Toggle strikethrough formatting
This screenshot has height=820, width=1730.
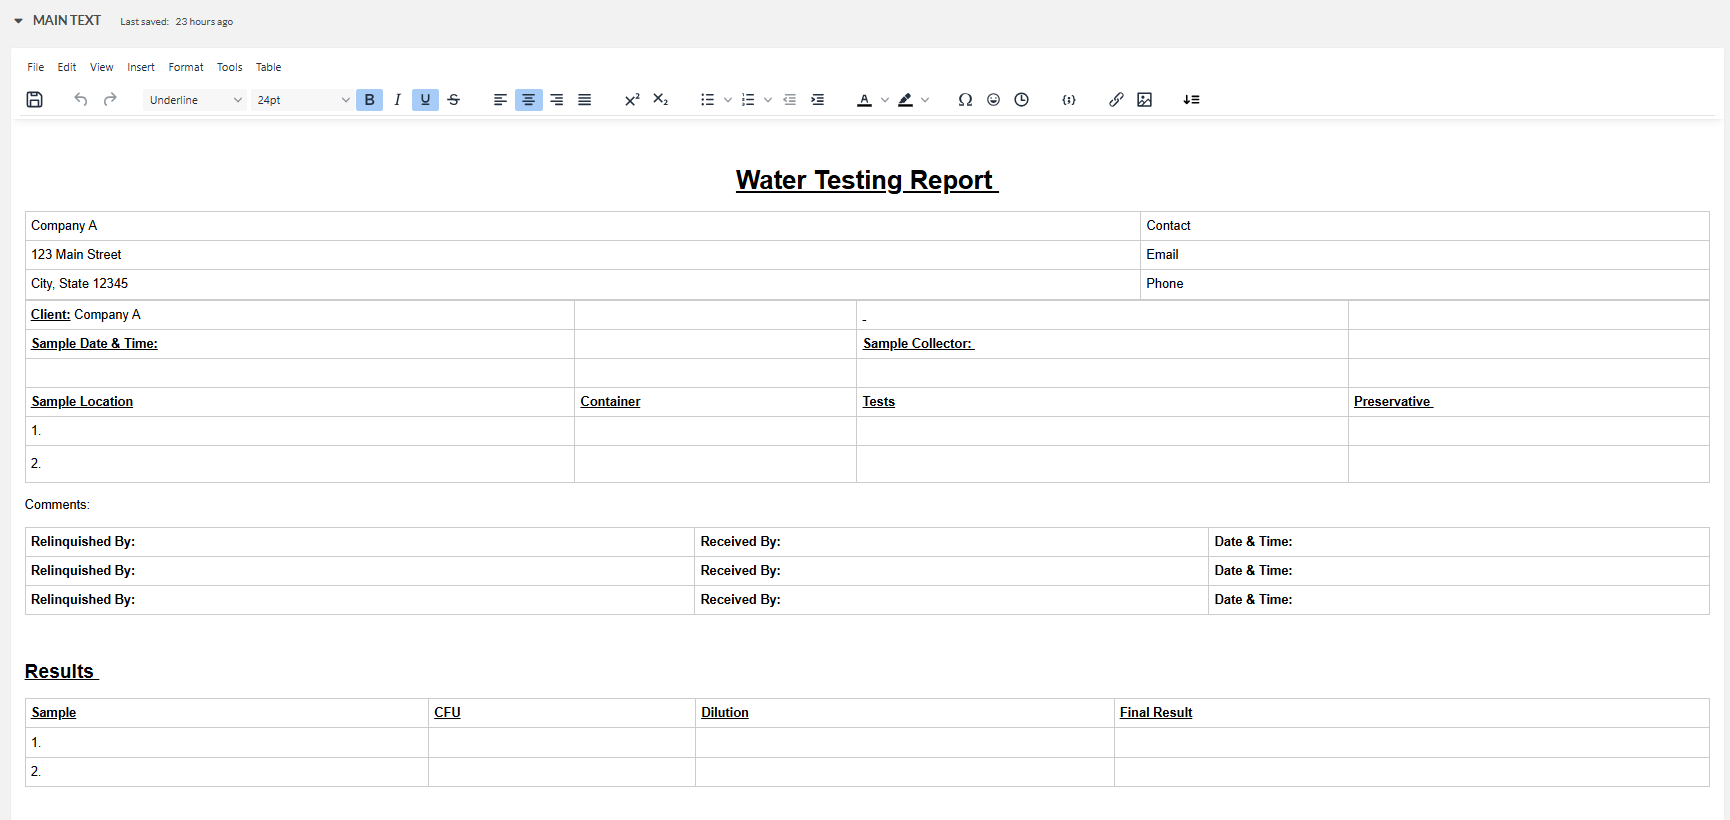click(453, 99)
